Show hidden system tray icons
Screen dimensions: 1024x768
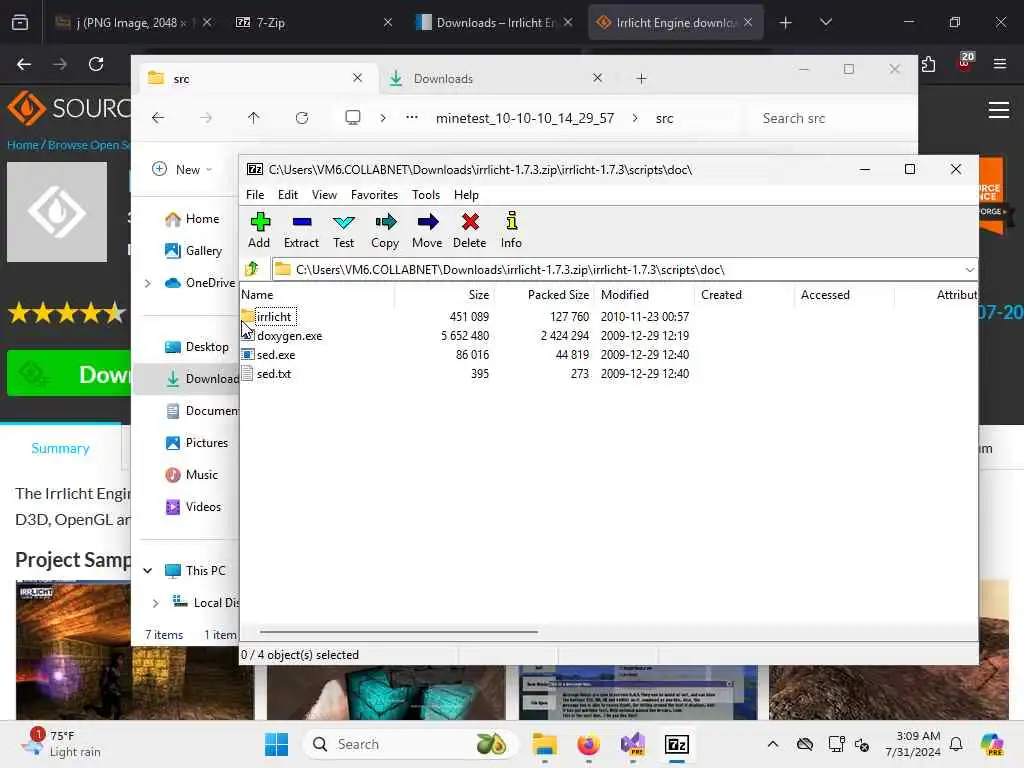773,744
